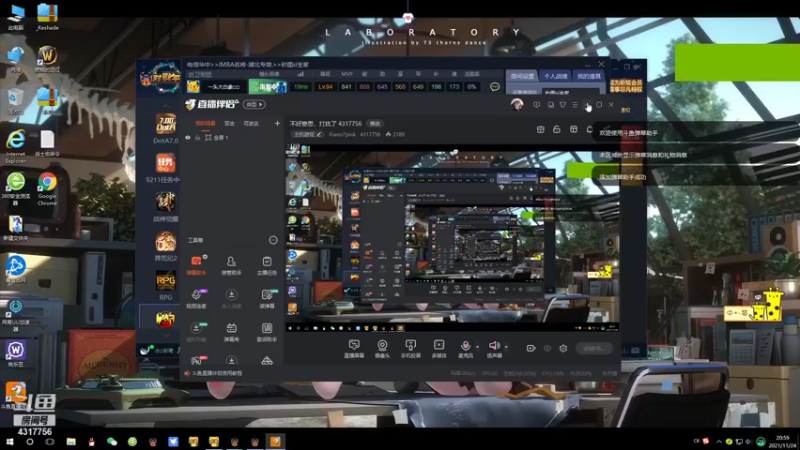Open the 个人战绩 tab in the game window

click(555, 76)
